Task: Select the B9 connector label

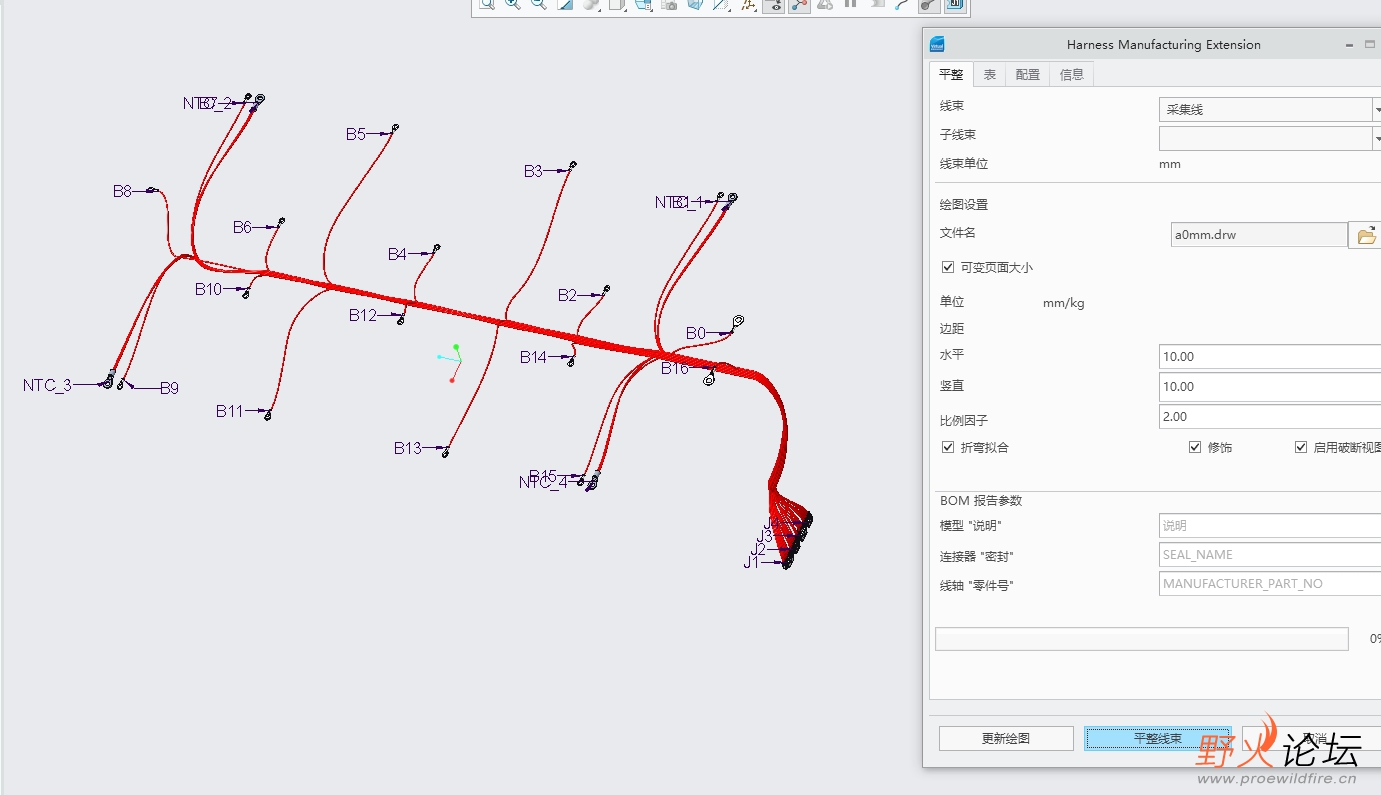Action: coord(169,388)
